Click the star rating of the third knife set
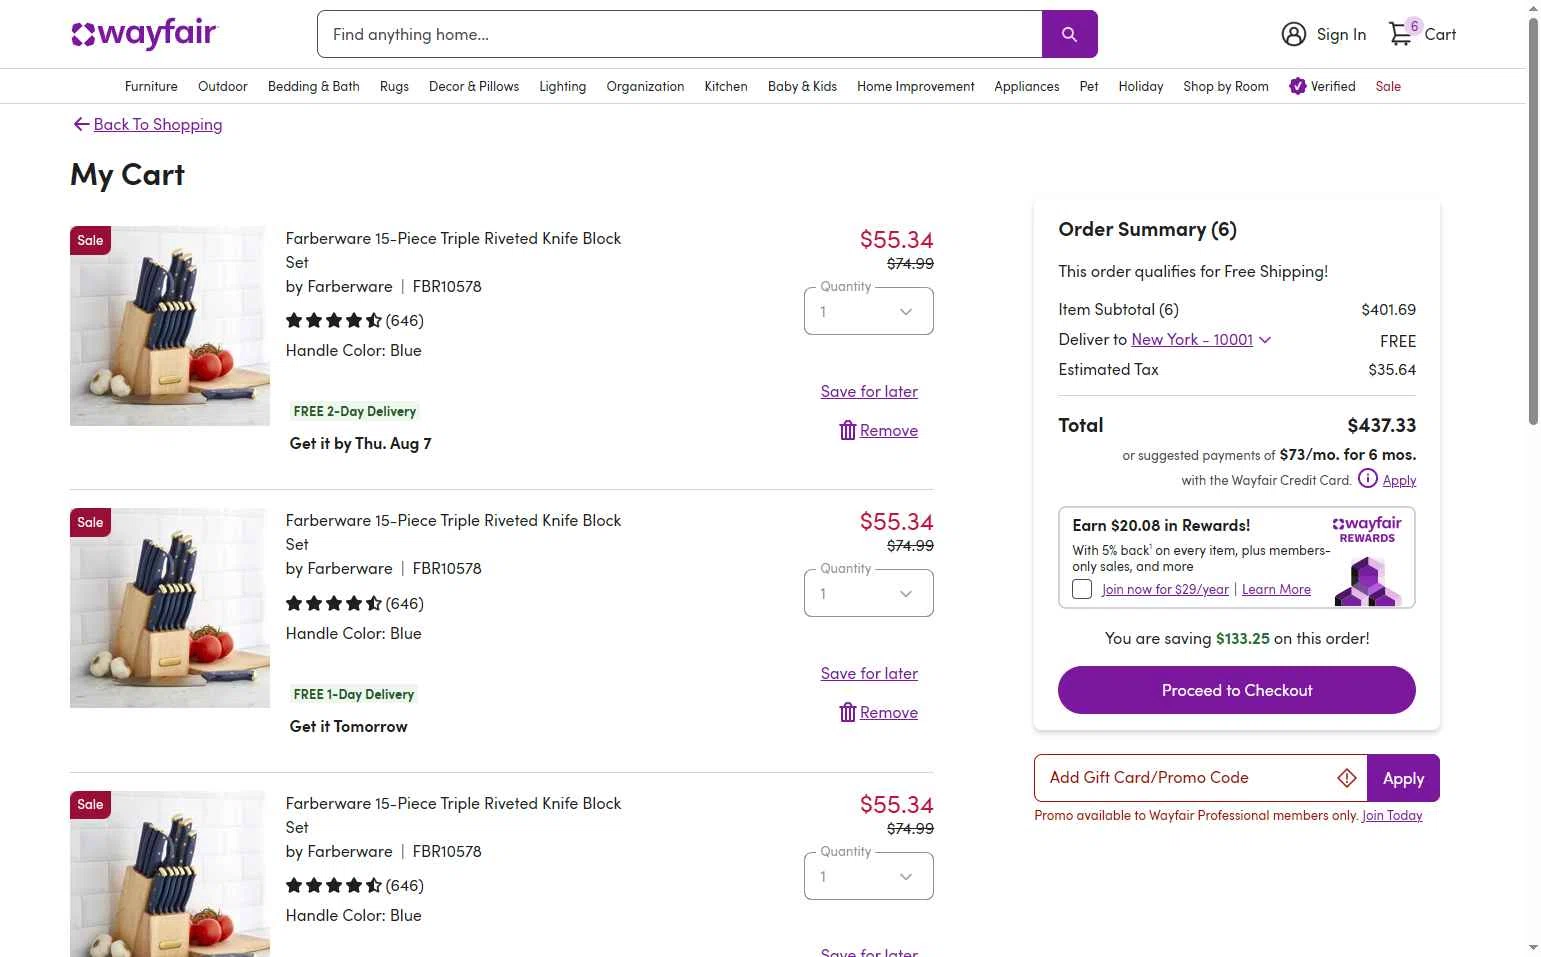The height and width of the screenshot is (957, 1541). (333, 886)
